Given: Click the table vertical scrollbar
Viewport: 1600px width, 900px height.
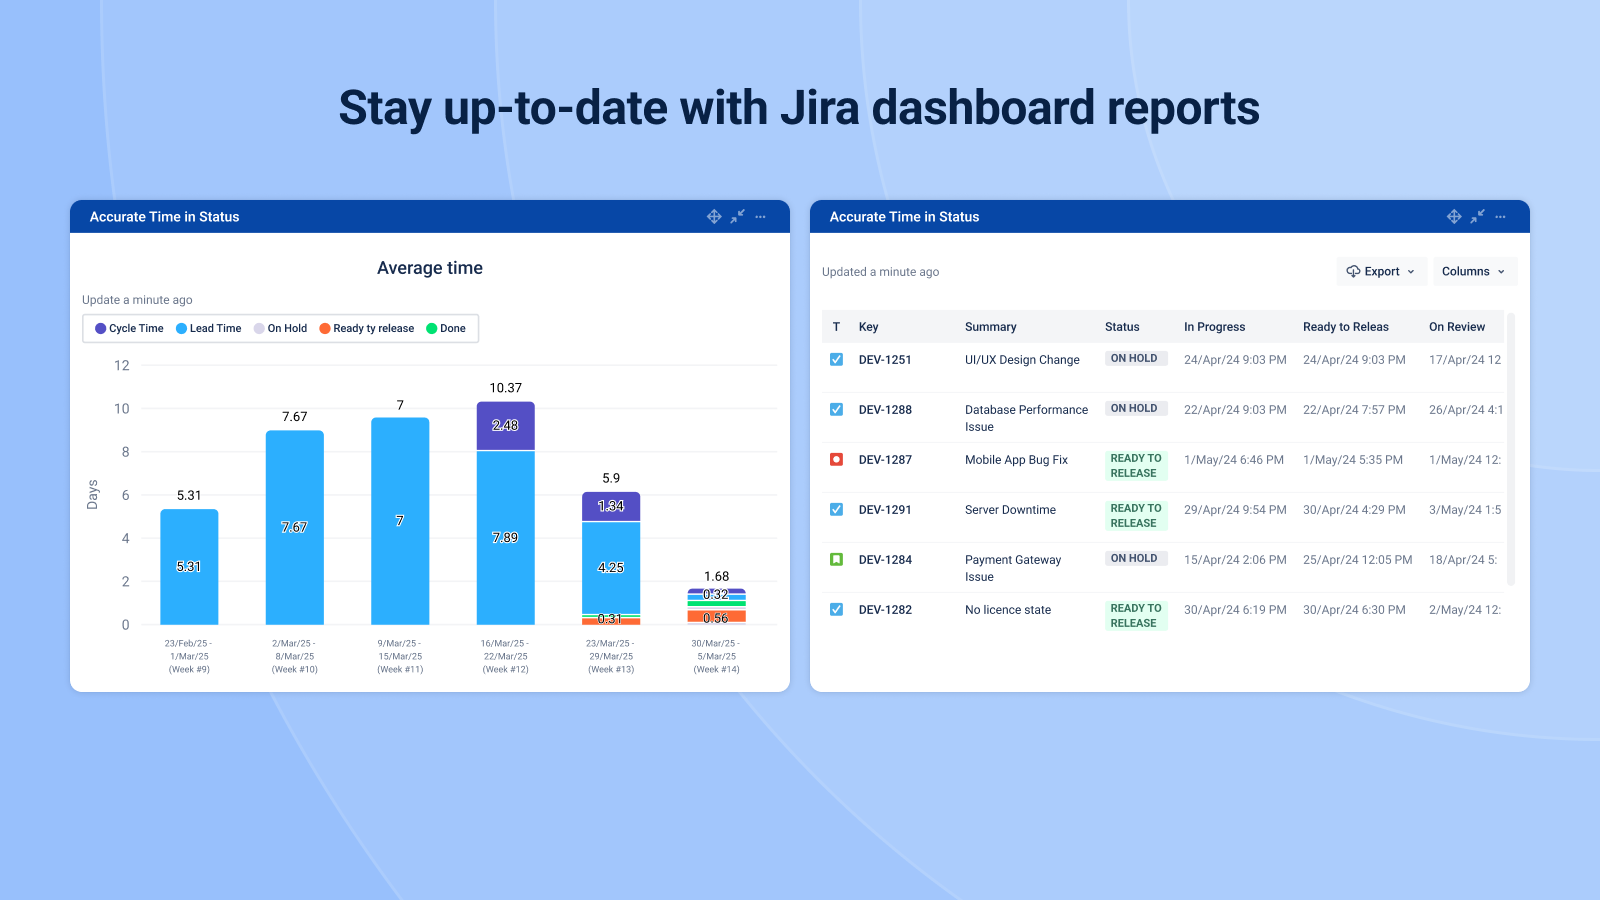Looking at the screenshot, I should coord(1511,450).
